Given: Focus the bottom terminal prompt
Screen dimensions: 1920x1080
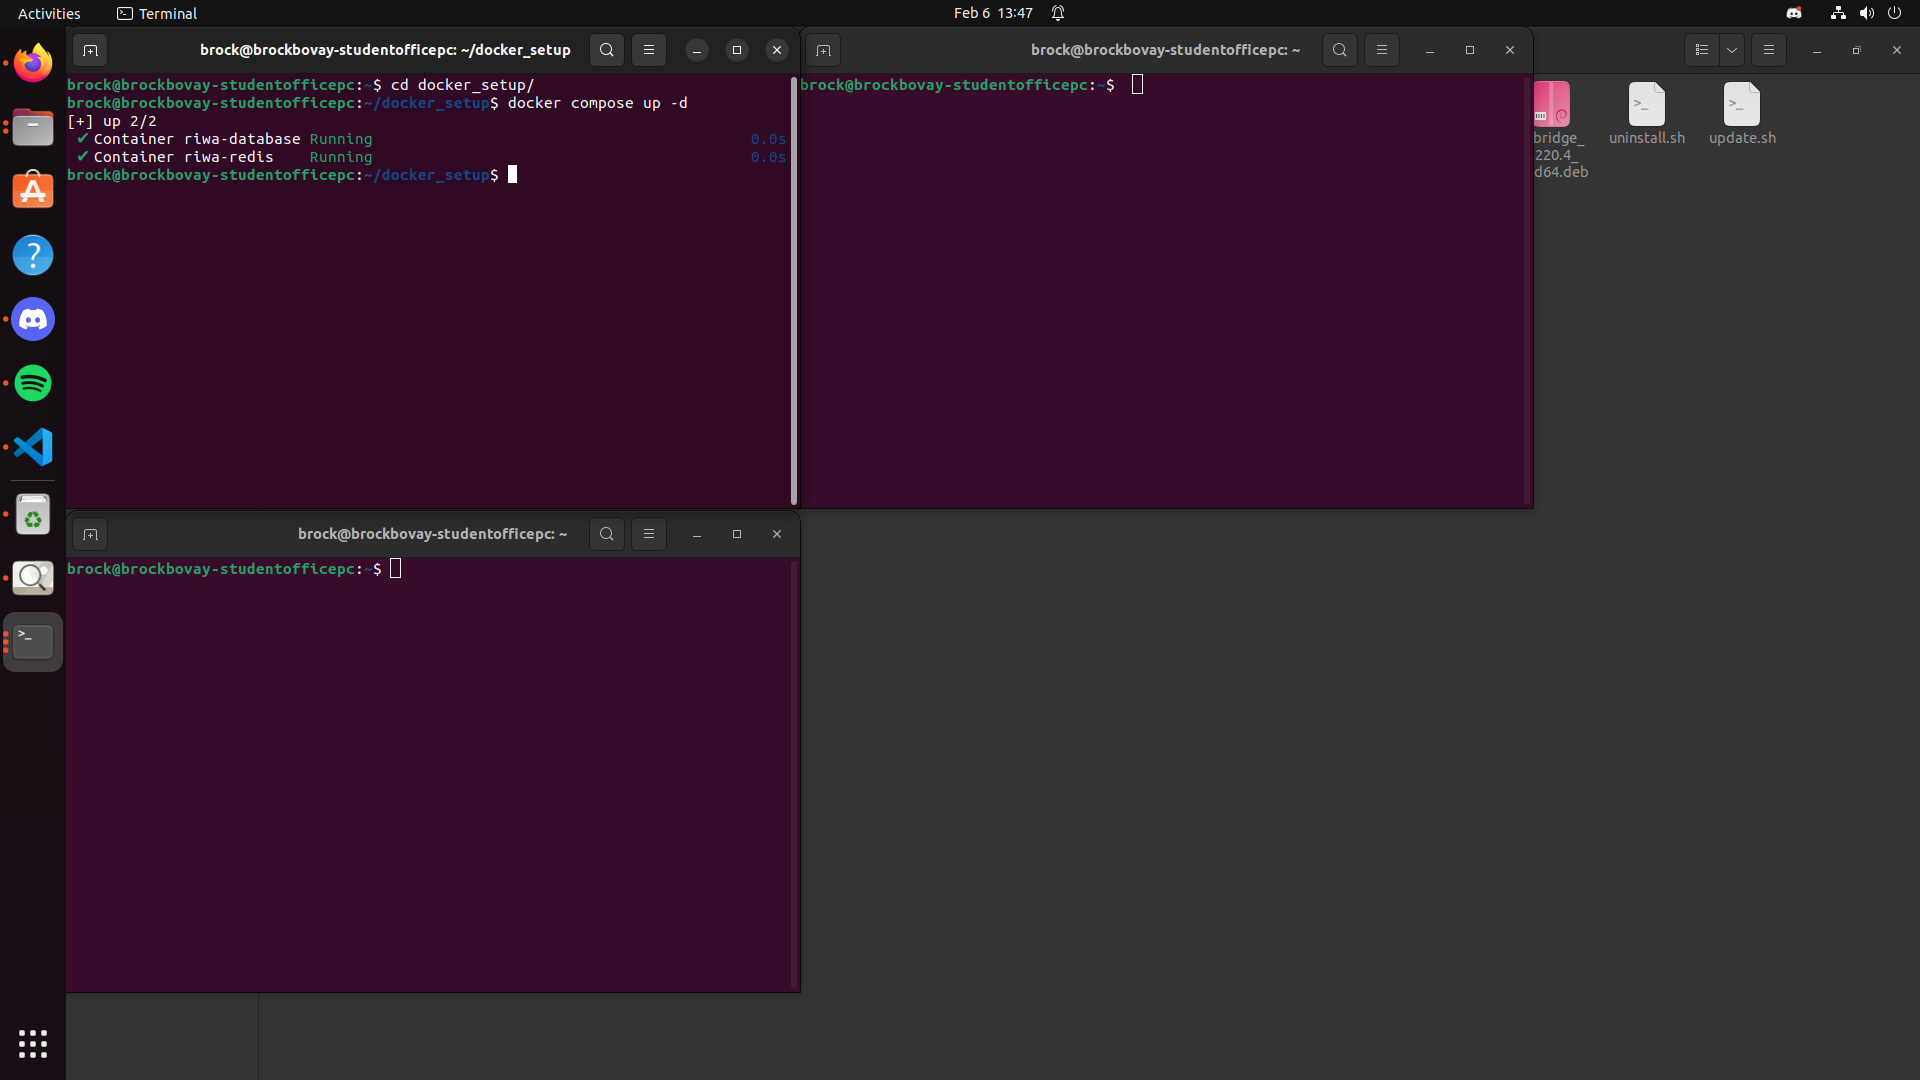Looking at the screenshot, I should [x=396, y=569].
